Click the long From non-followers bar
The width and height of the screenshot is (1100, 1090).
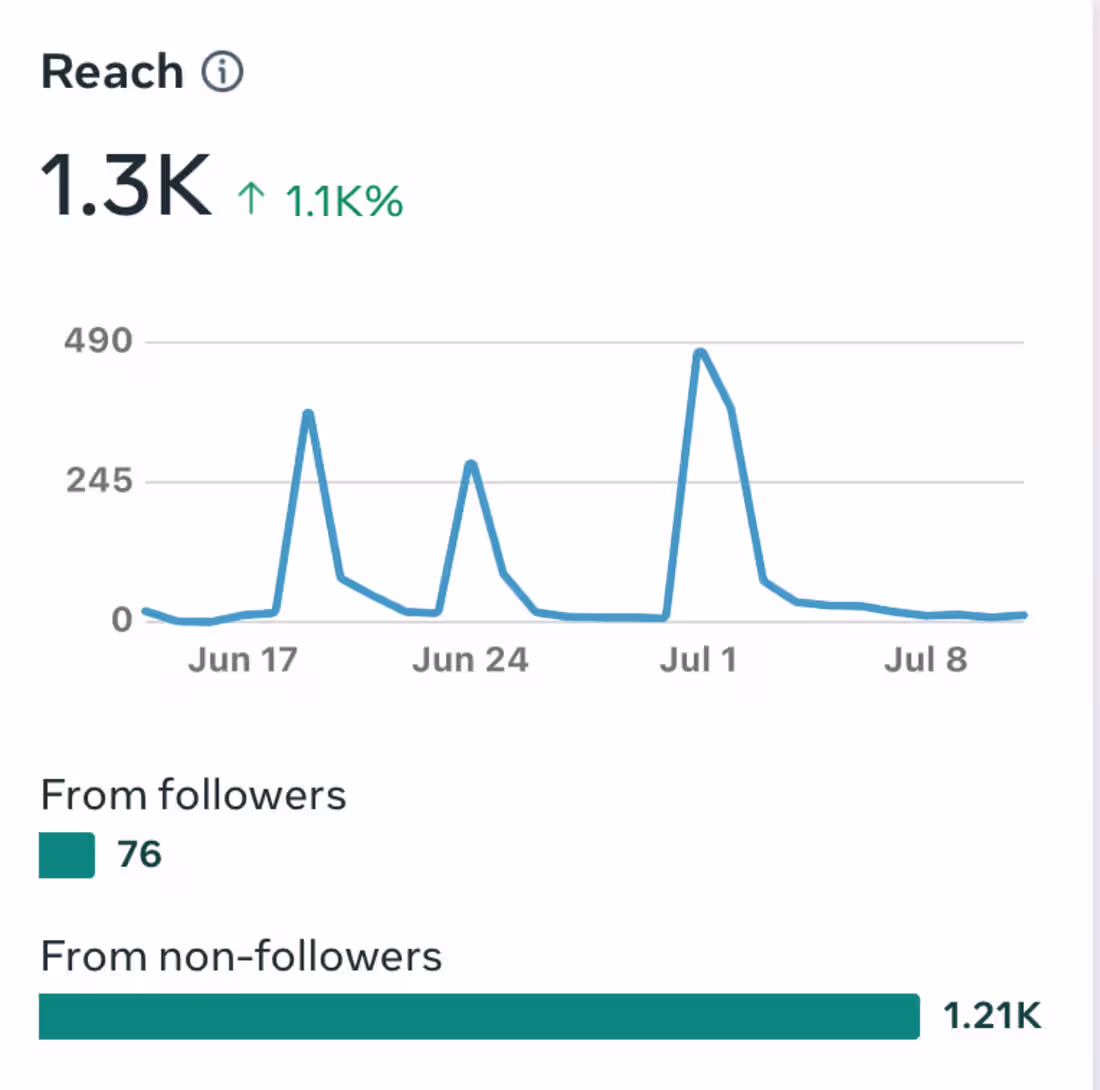(x=479, y=1016)
